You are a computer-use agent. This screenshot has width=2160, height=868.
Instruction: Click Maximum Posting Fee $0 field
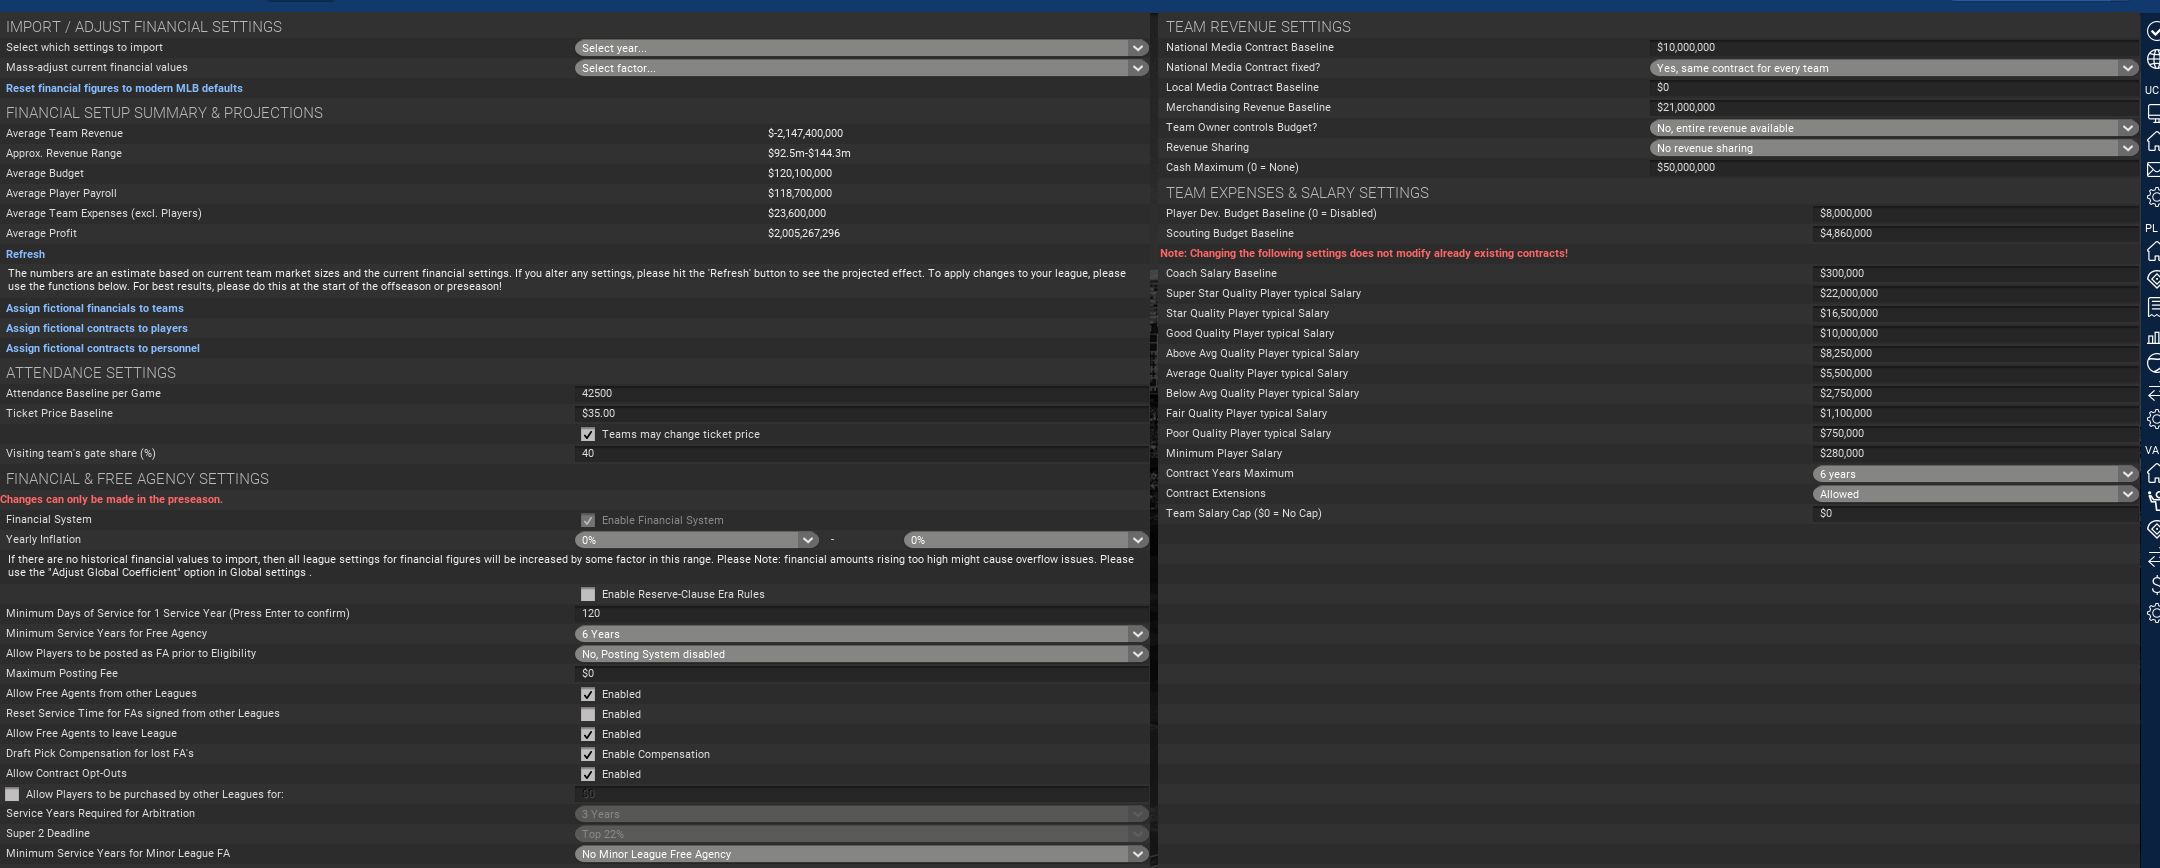tap(862, 673)
